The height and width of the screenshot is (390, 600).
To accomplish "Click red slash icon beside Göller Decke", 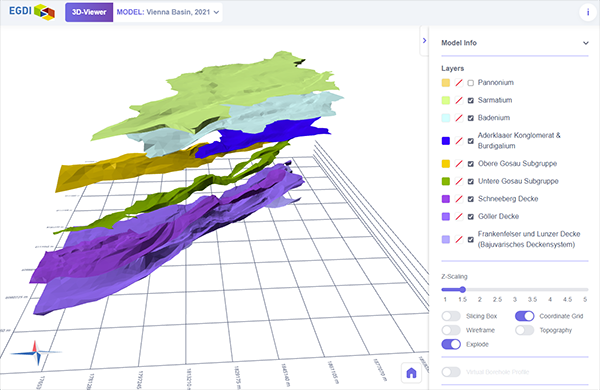I will [458, 217].
